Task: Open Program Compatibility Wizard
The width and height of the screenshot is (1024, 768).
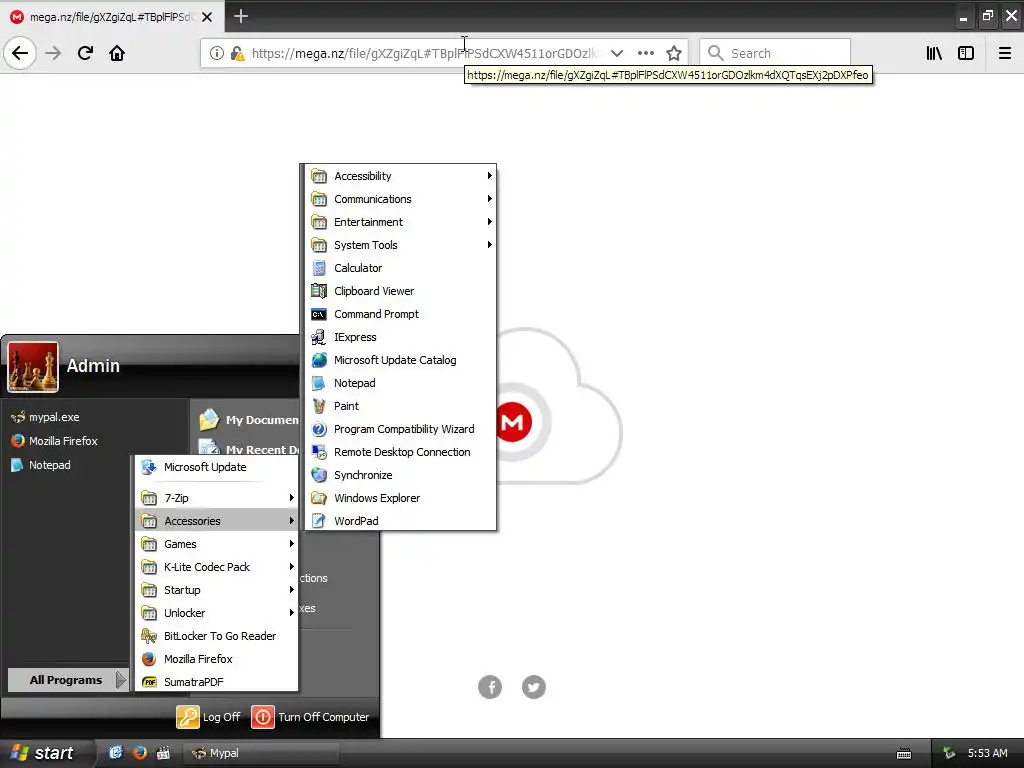Action: pyautogui.click(x=400, y=429)
